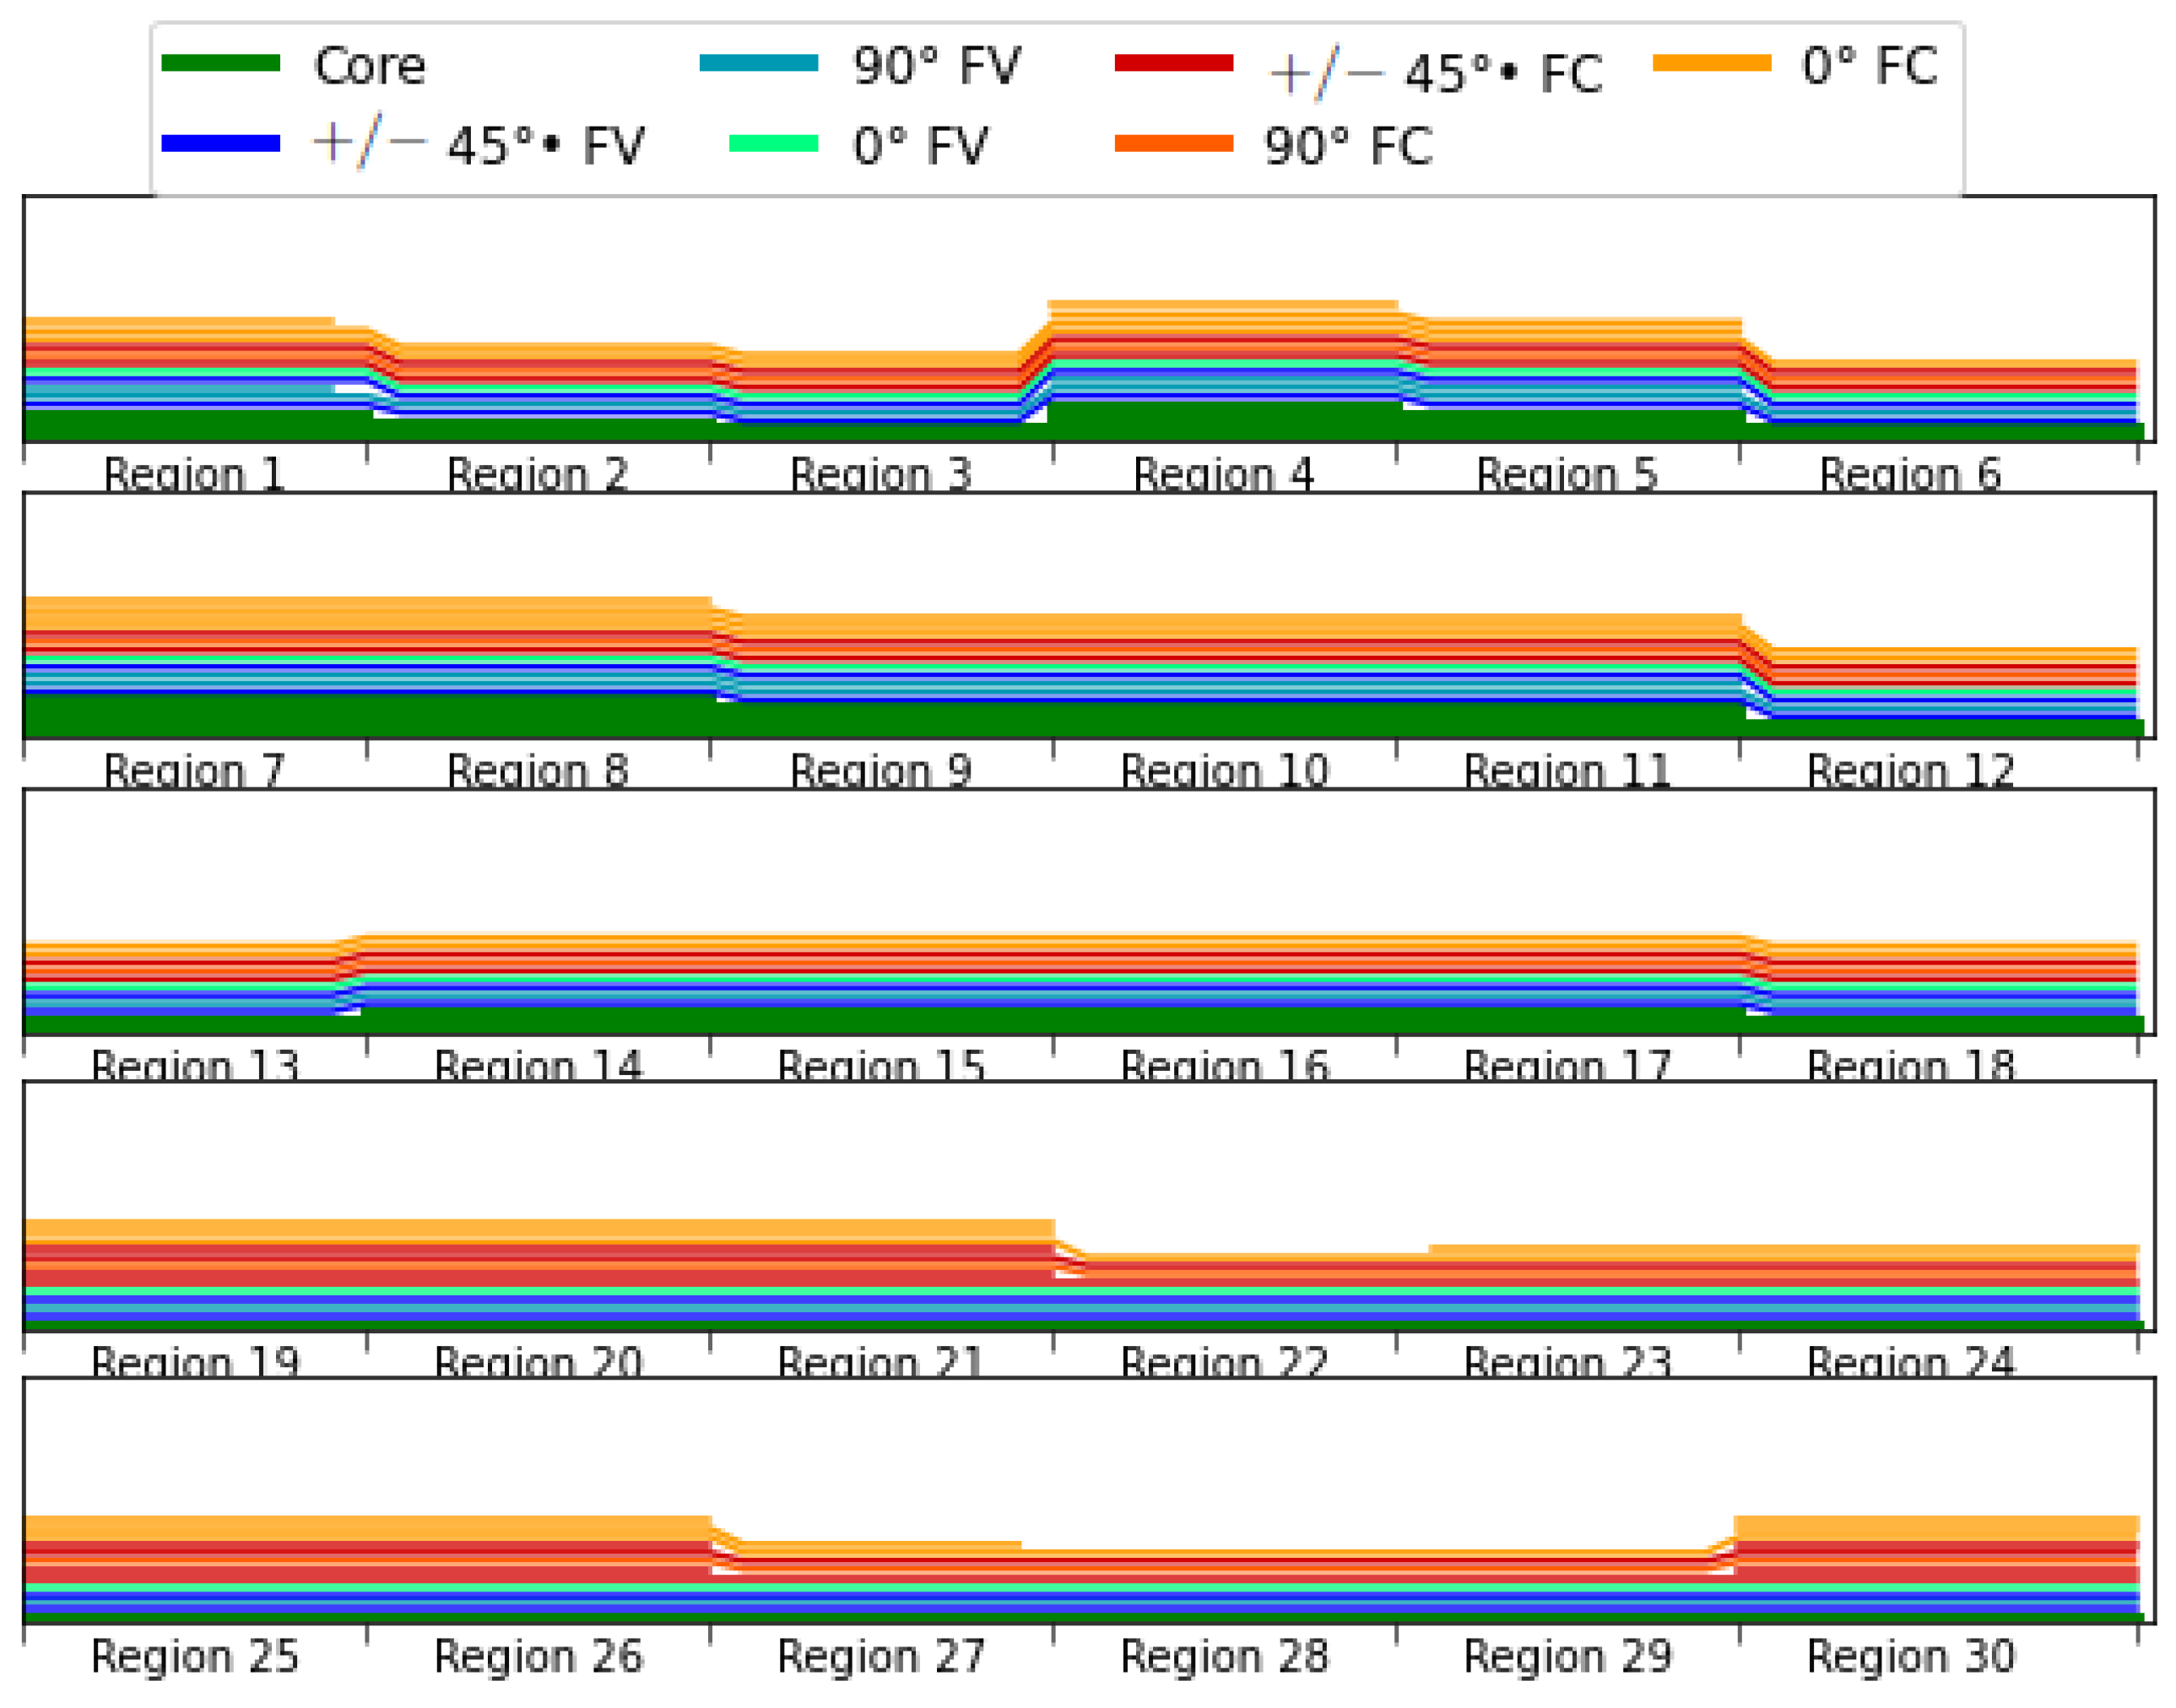The height and width of the screenshot is (1708, 2176).
Task: Click the 90° FC legend label text
Action: tap(1347, 146)
